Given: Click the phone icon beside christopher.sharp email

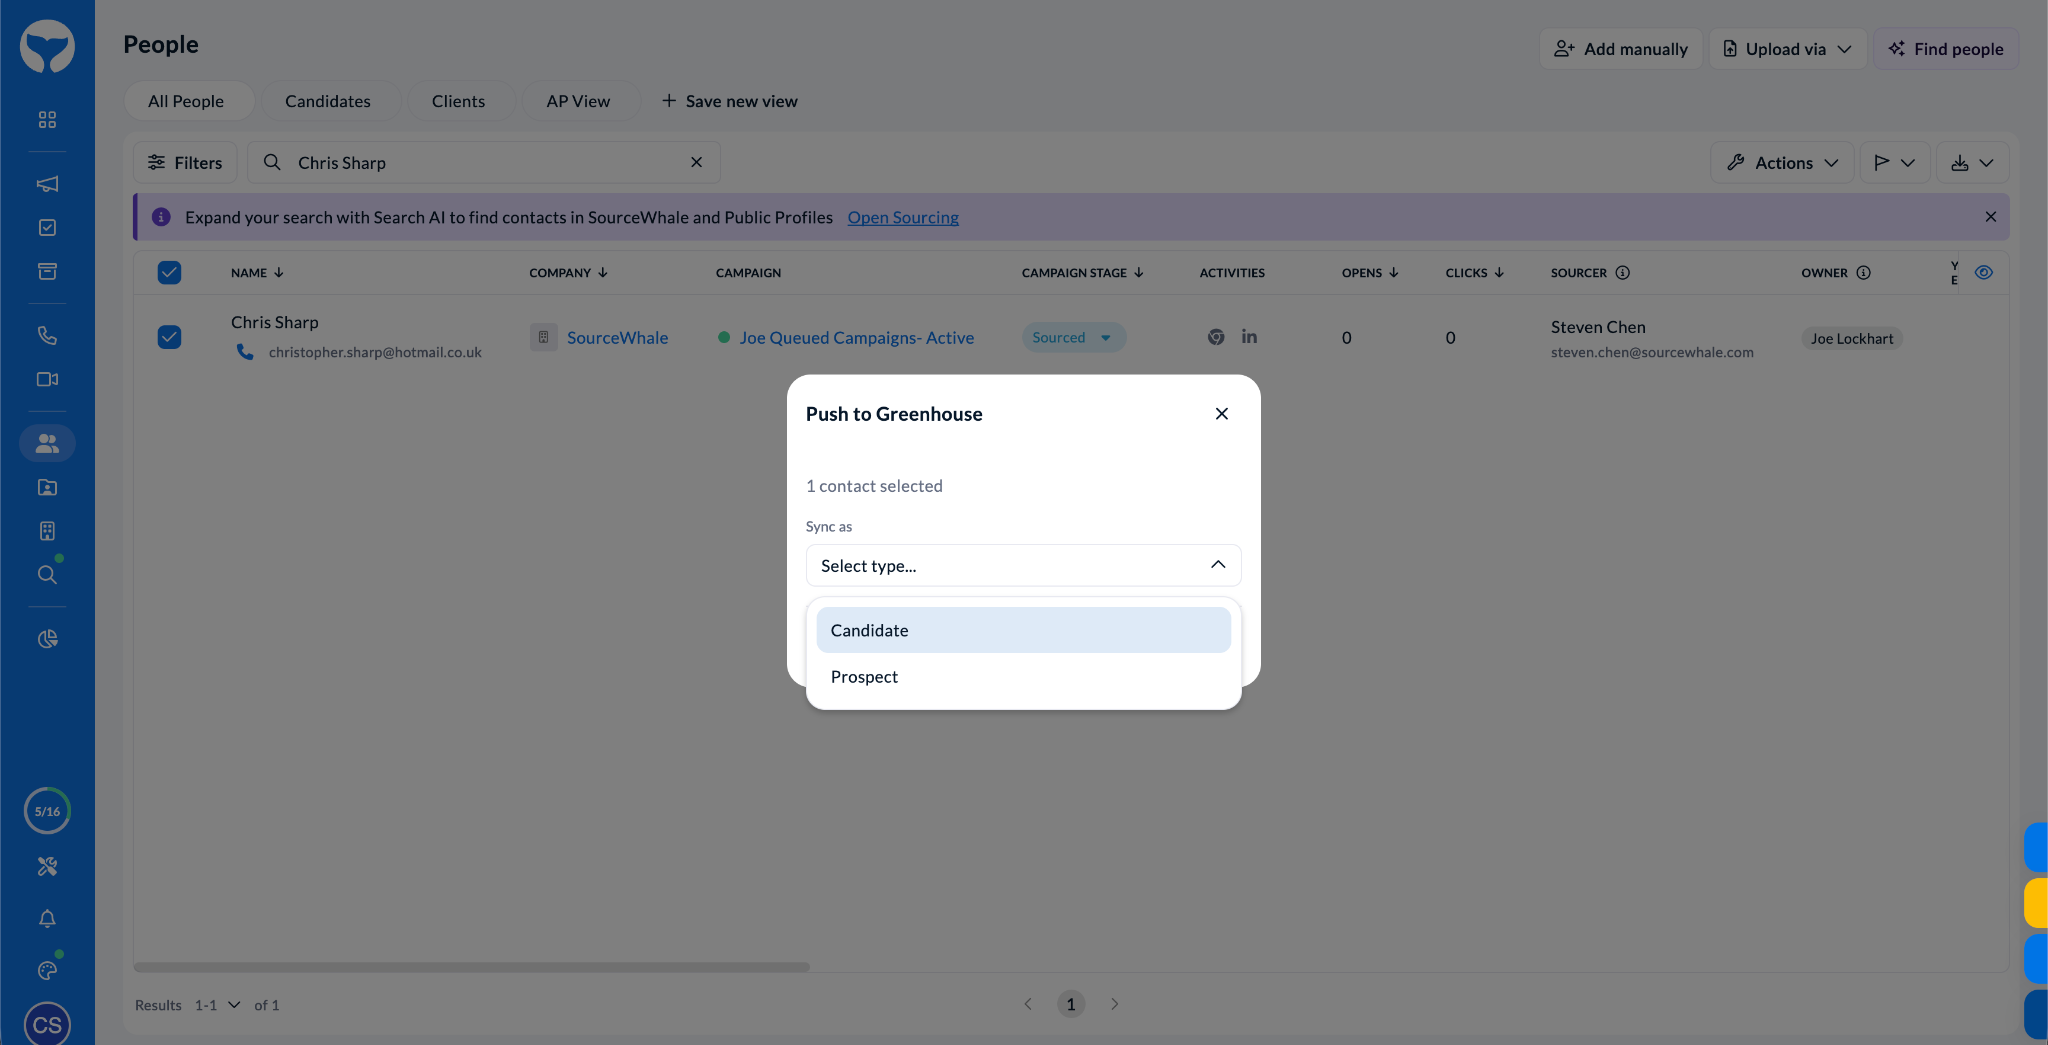Looking at the screenshot, I should 245,352.
